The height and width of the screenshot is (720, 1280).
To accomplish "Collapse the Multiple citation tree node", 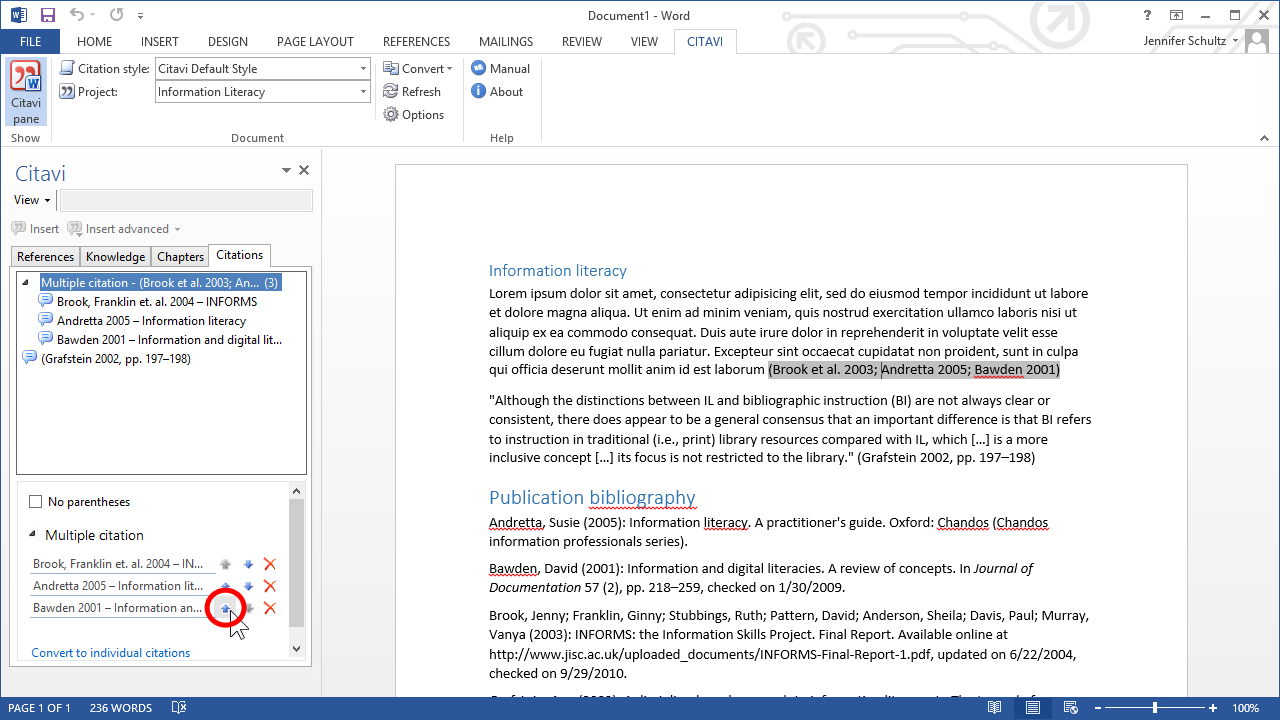I will 25,283.
